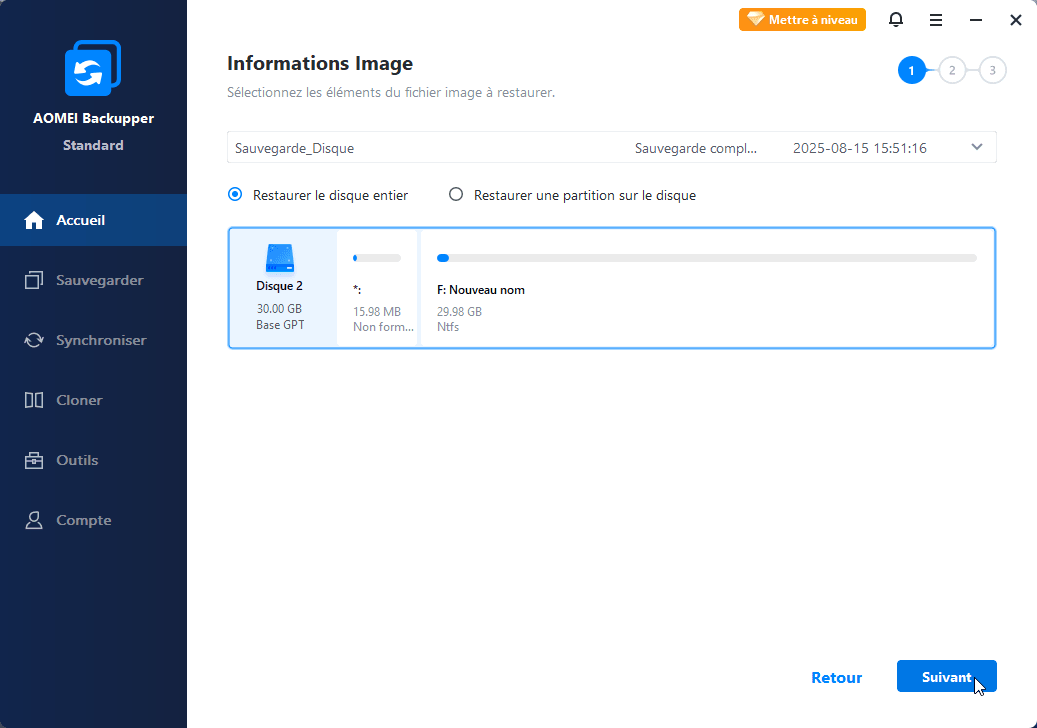
Task: Select the 15.98 MB unformatted partition
Action: click(x=378, y=288)
